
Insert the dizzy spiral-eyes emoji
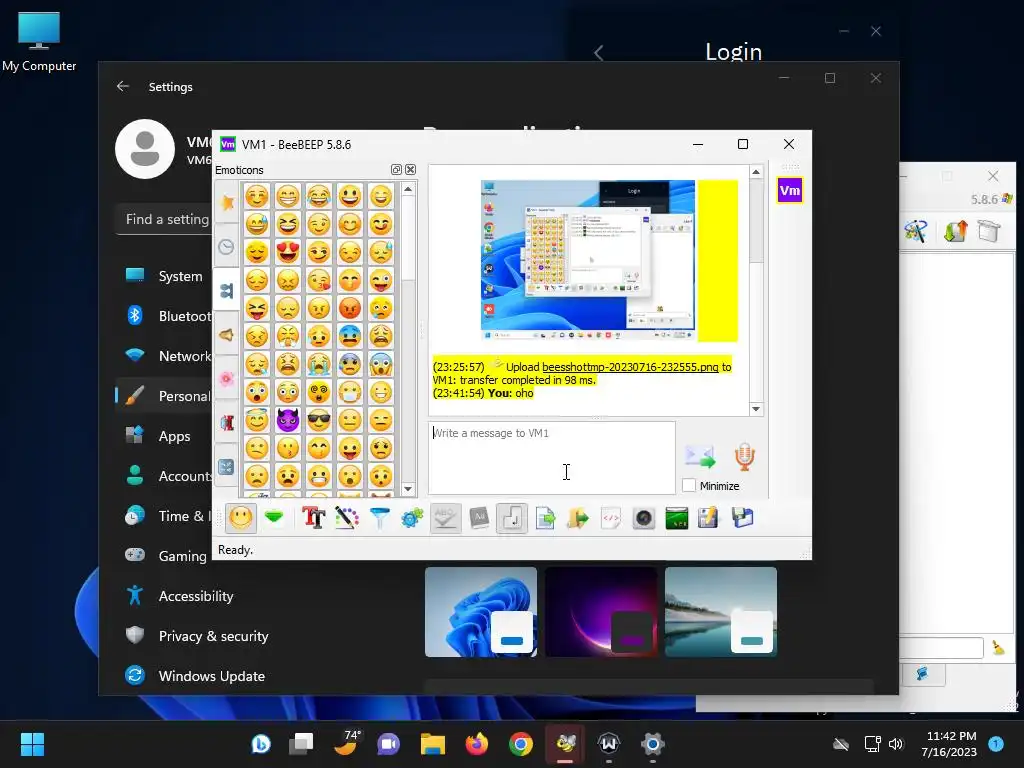[x=319, y=392]
